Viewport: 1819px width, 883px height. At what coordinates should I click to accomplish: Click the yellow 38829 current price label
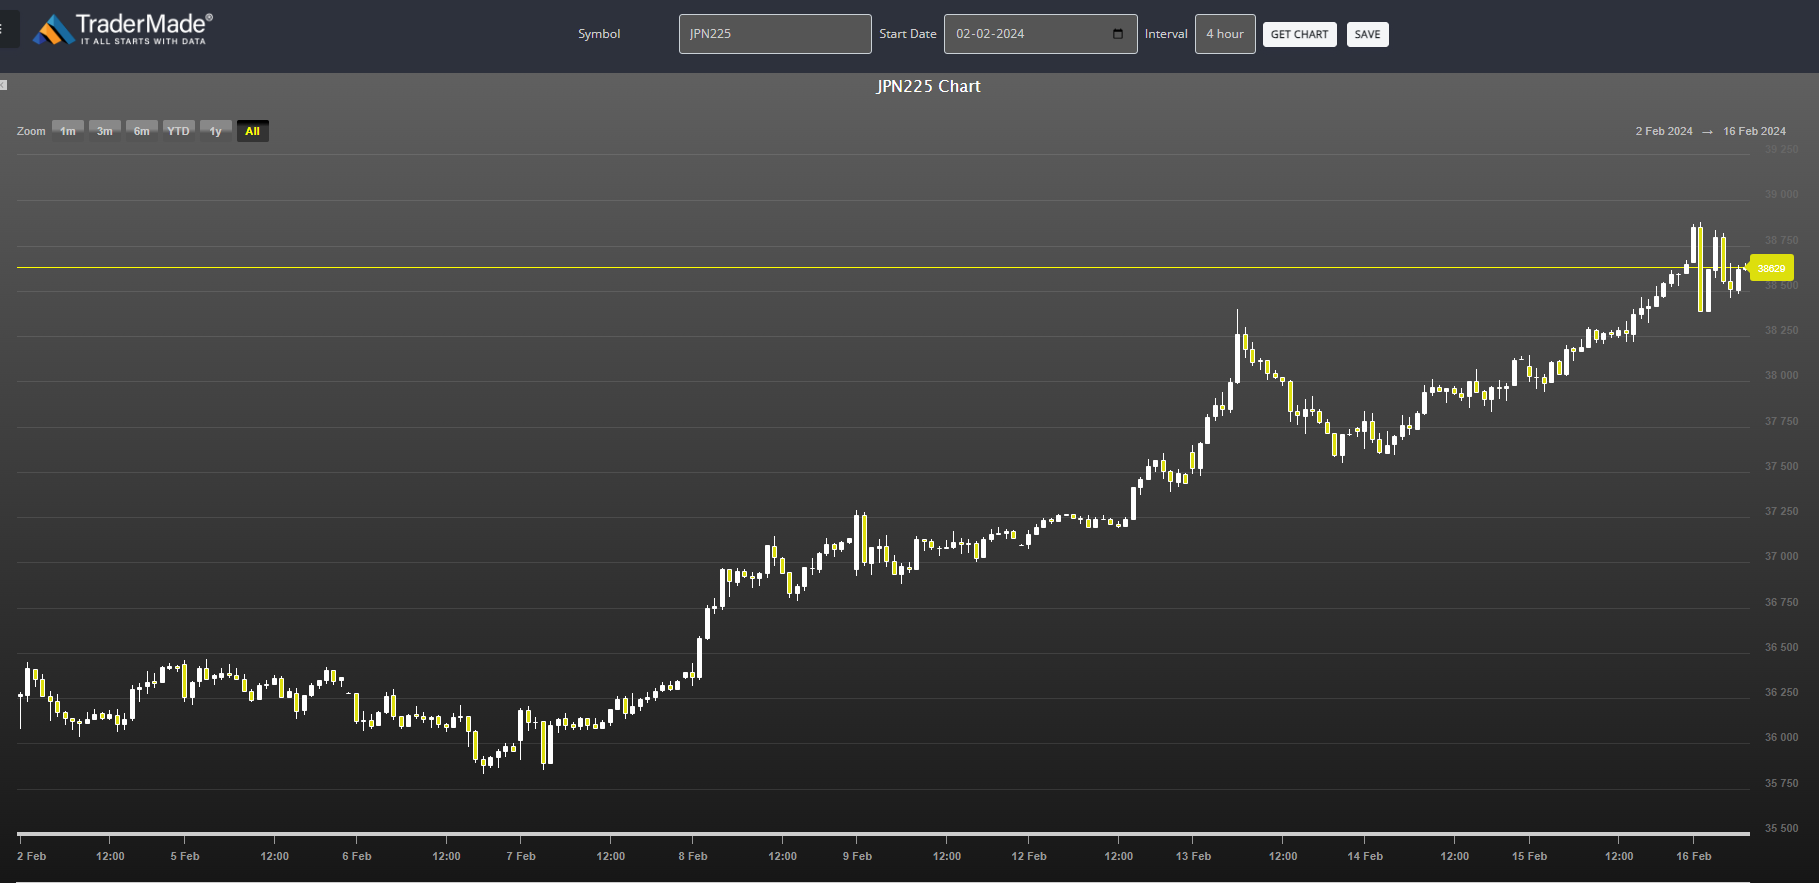1771,268
